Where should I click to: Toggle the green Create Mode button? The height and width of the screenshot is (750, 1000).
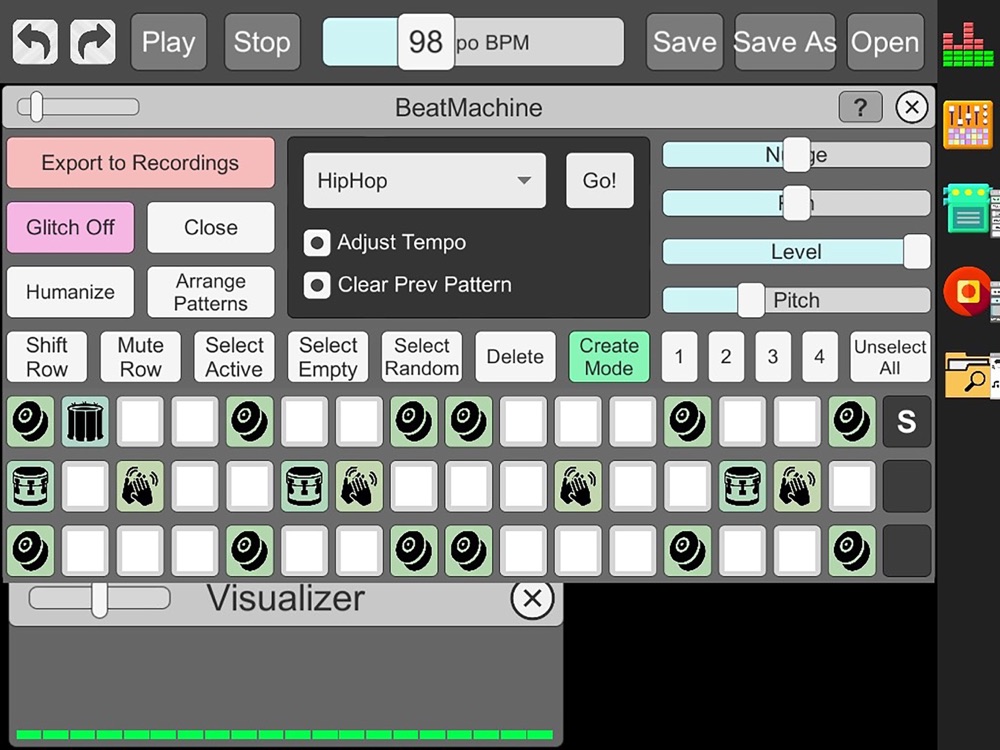coord(609,357)
